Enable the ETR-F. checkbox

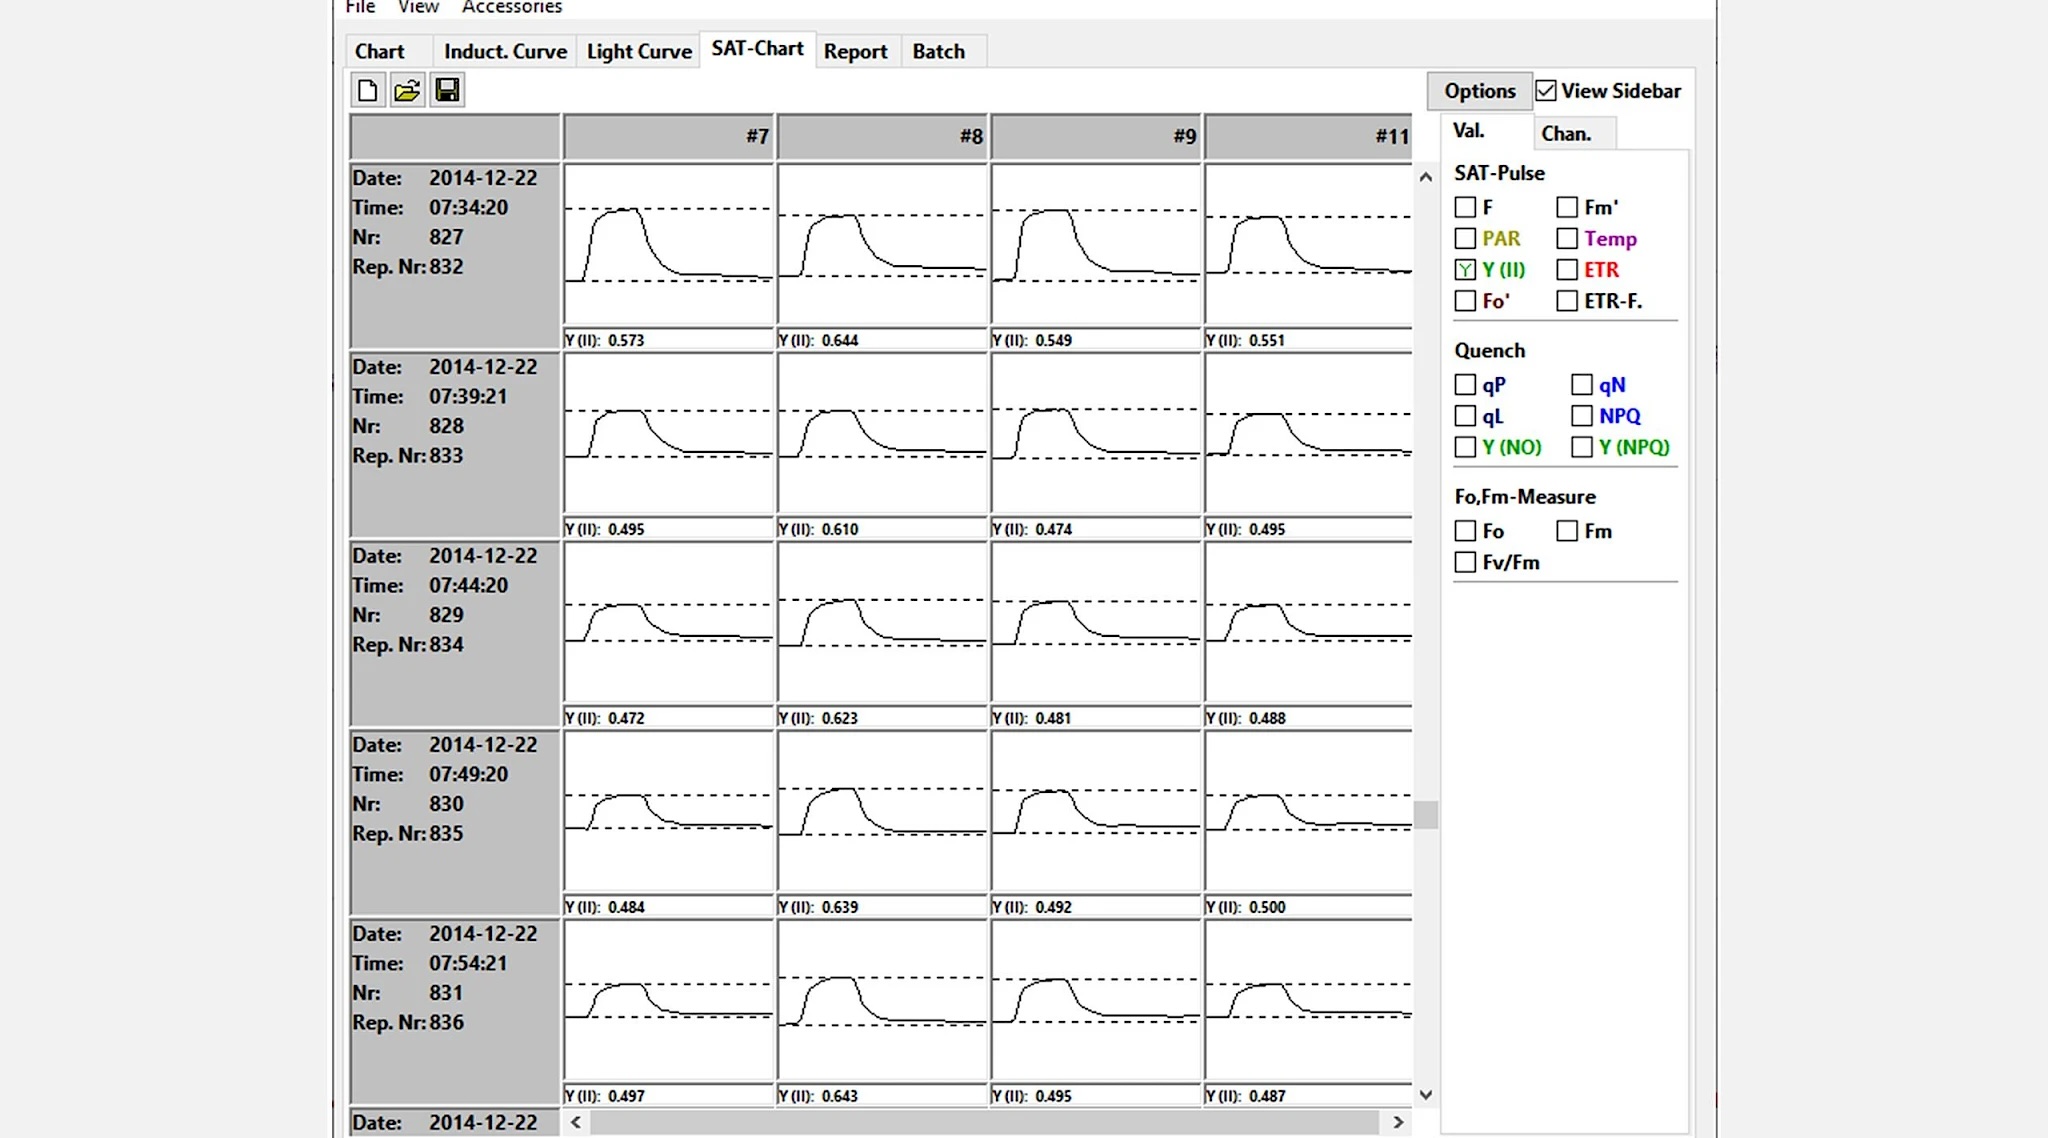coord(1567,300)
